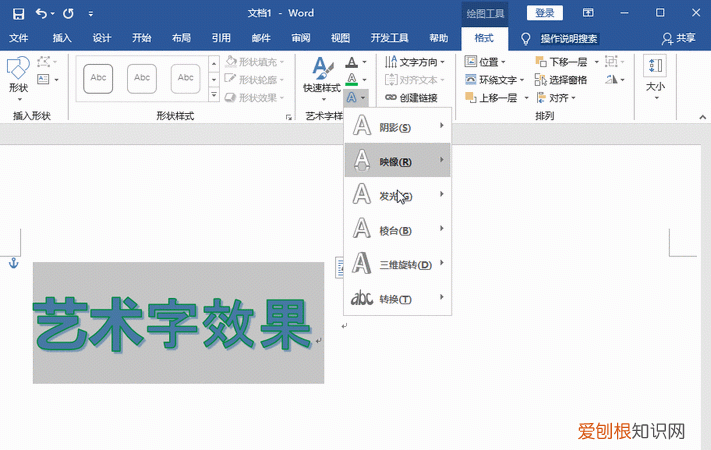This screenshot has height=450, width=711.
Task: Click shape styles gallery up arrow
Action: [214, 63]
